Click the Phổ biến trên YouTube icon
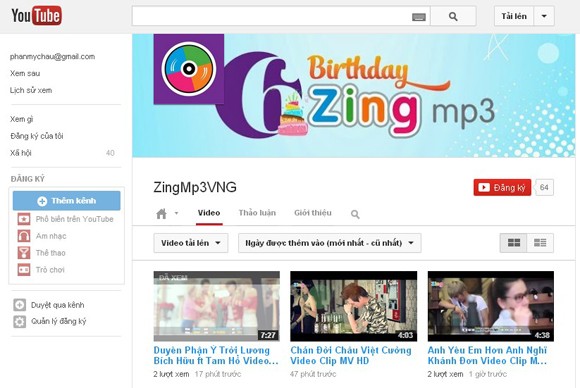580x388 pixels. coord(24,219)
